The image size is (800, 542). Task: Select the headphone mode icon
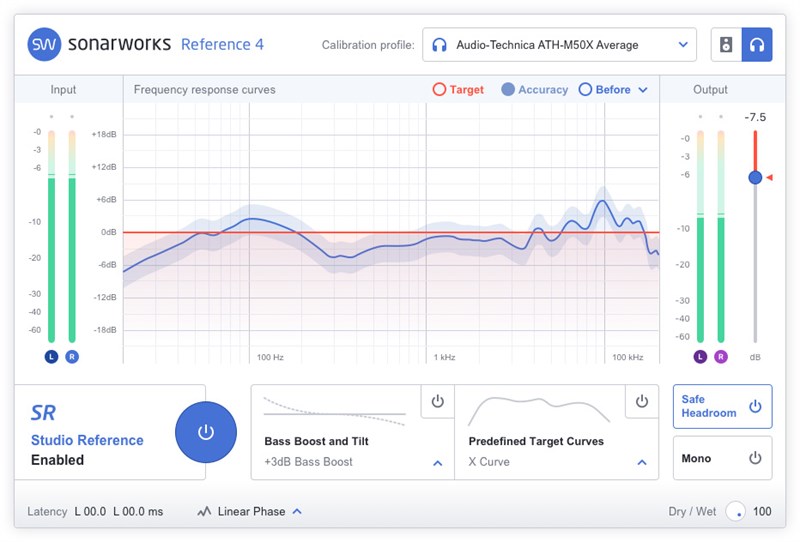point(757,45)
